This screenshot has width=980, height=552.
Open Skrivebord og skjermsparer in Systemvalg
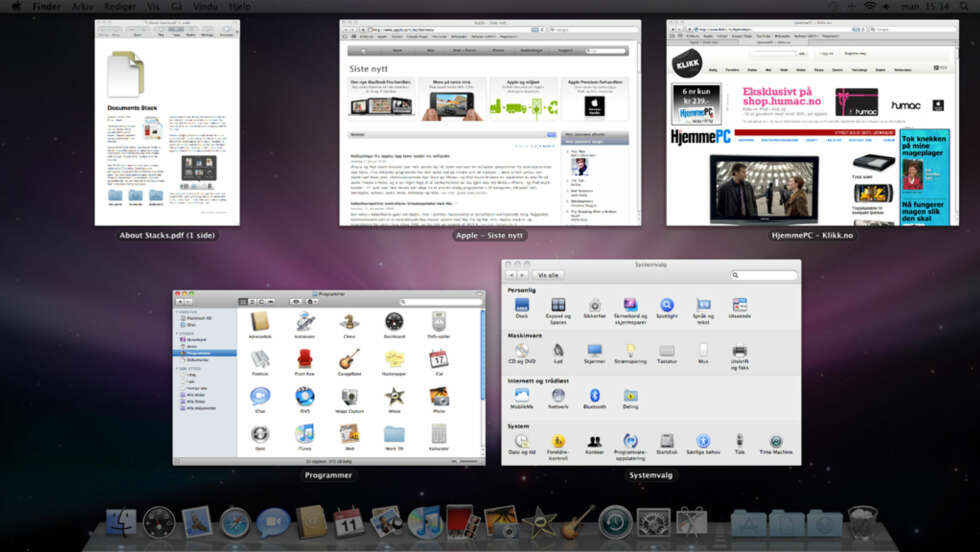pos(631,310)
